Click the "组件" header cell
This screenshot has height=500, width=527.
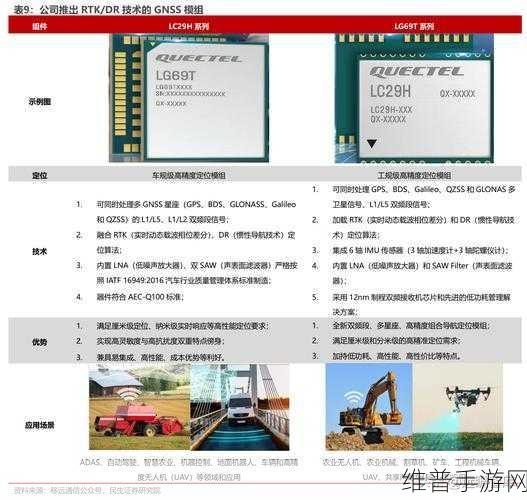(x=40, y=26)
